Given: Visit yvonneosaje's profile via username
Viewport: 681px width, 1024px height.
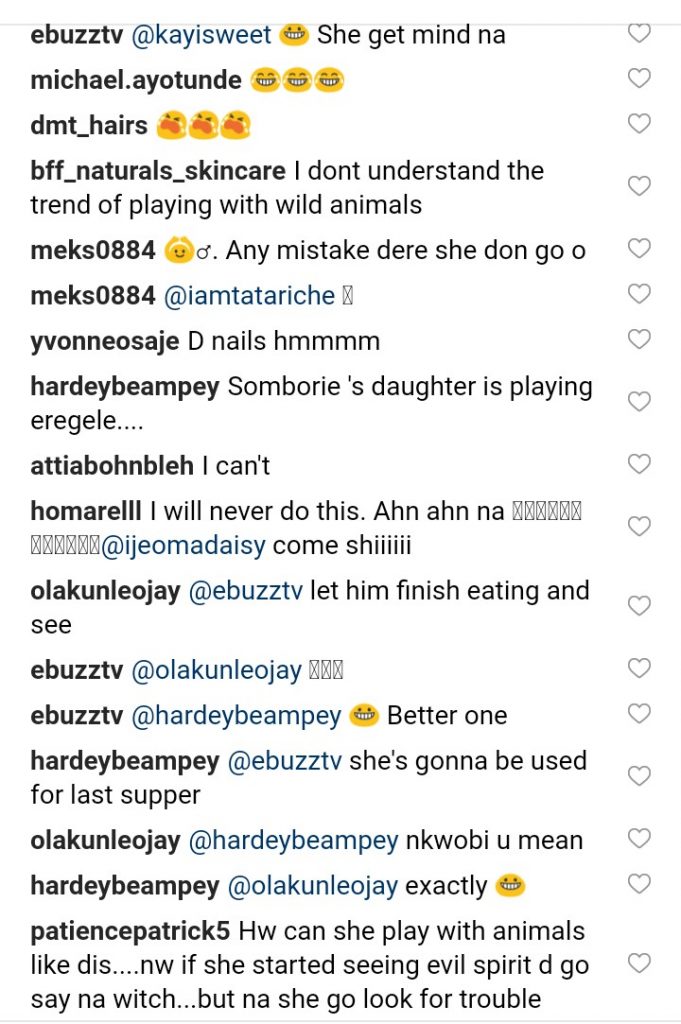Looking at the screenshot, I should pos(105,341).
